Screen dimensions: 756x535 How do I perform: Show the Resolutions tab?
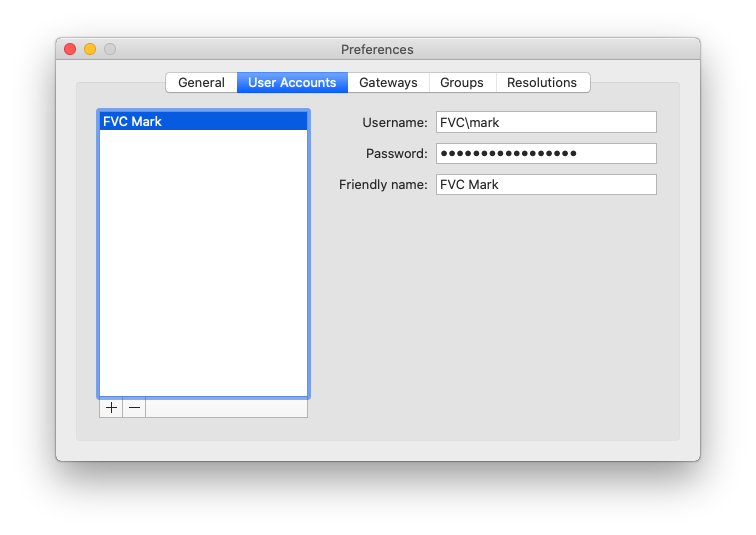[542, 82]
